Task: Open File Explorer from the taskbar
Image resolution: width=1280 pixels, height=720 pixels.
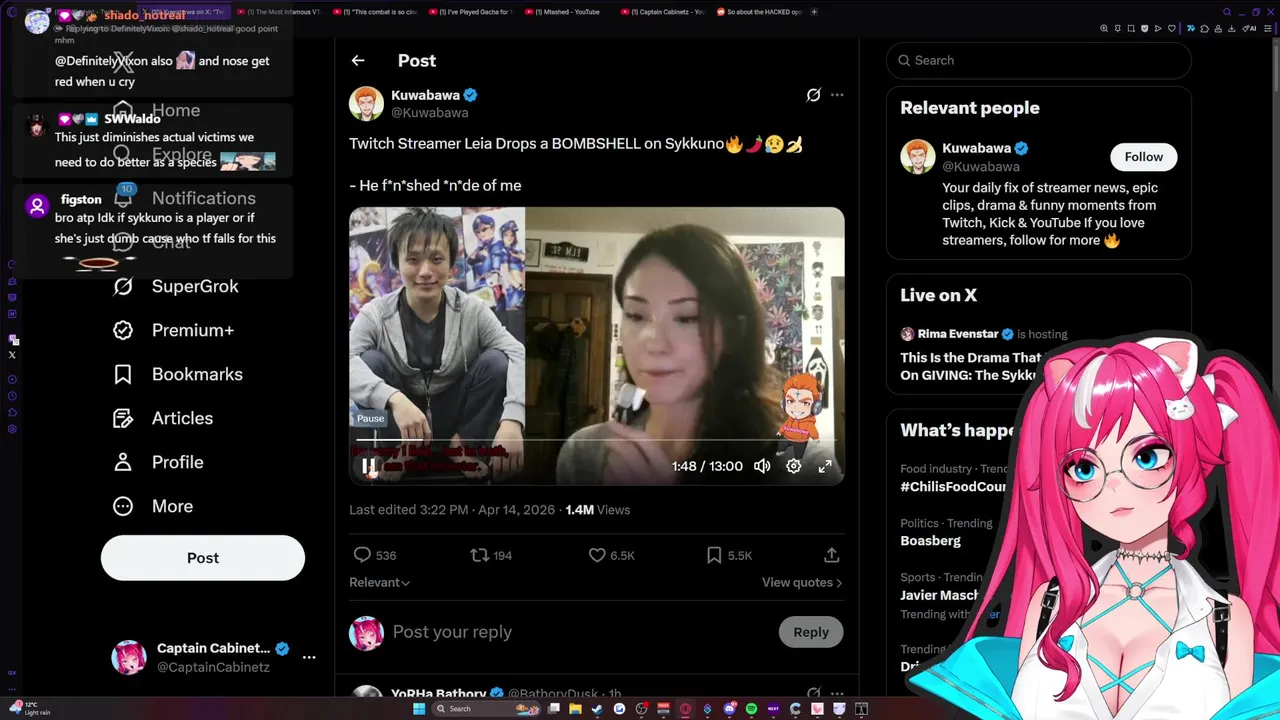Action: 575,709
